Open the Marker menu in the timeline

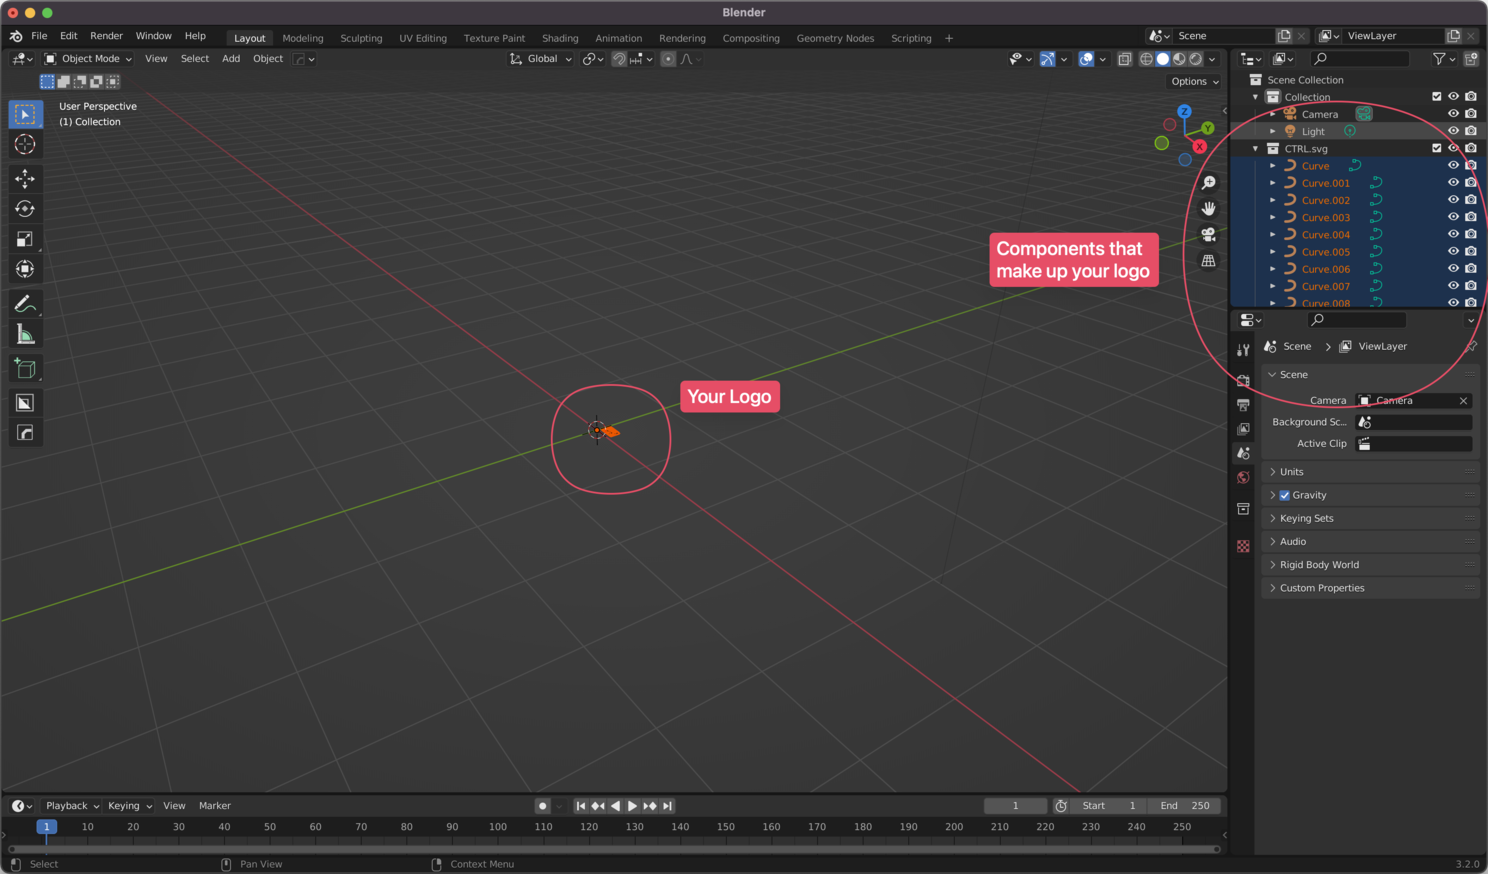[214, 806]
